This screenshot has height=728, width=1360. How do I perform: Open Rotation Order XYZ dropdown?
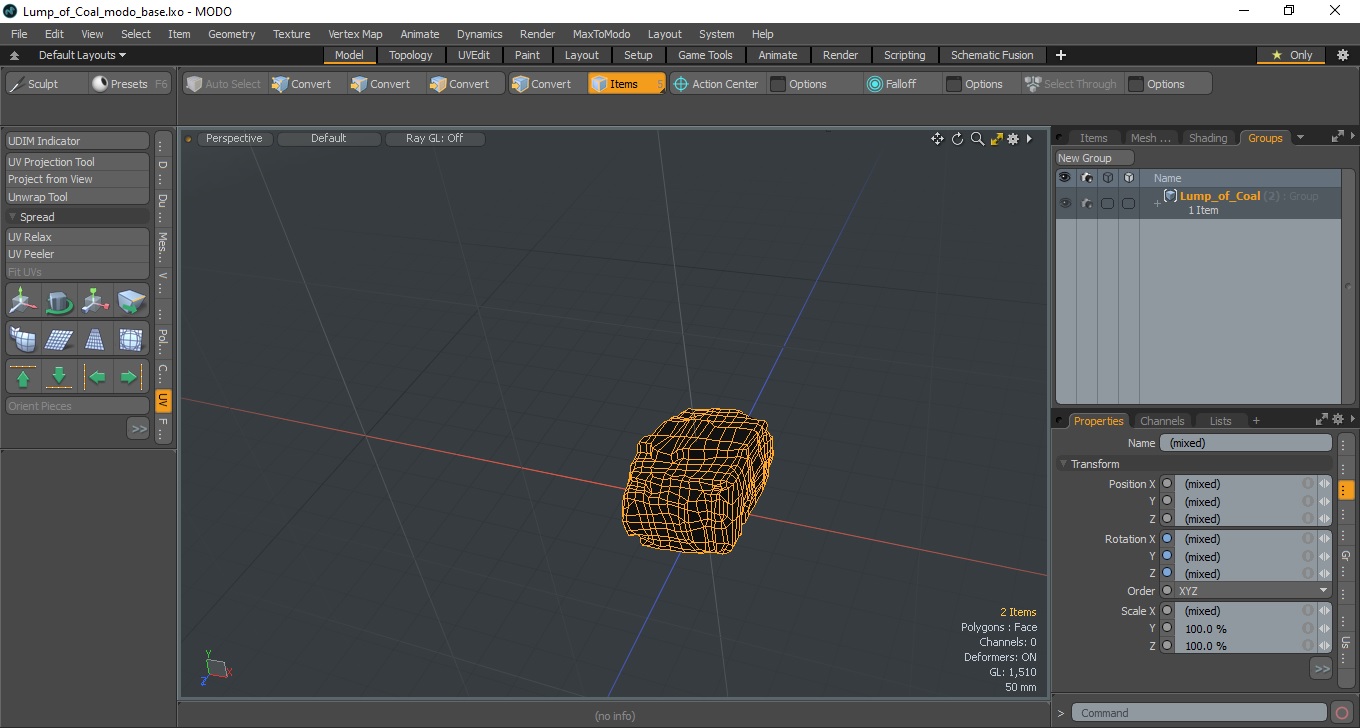pyautogui.click(x=1253, y=591)
